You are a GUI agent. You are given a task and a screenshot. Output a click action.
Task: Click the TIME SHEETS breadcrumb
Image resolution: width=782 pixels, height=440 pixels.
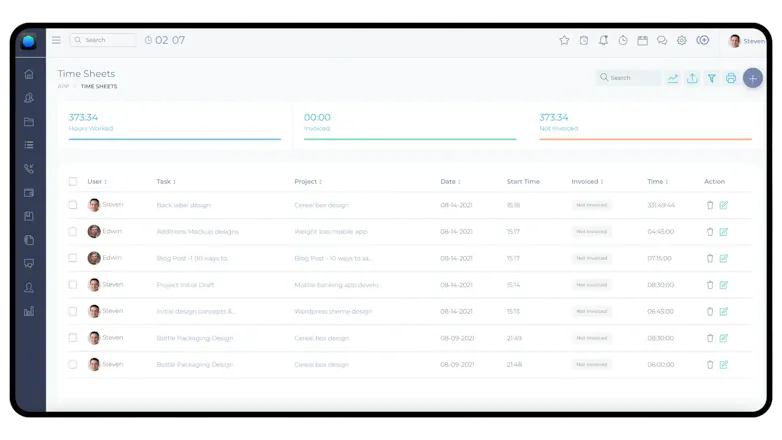pos(99,86)
